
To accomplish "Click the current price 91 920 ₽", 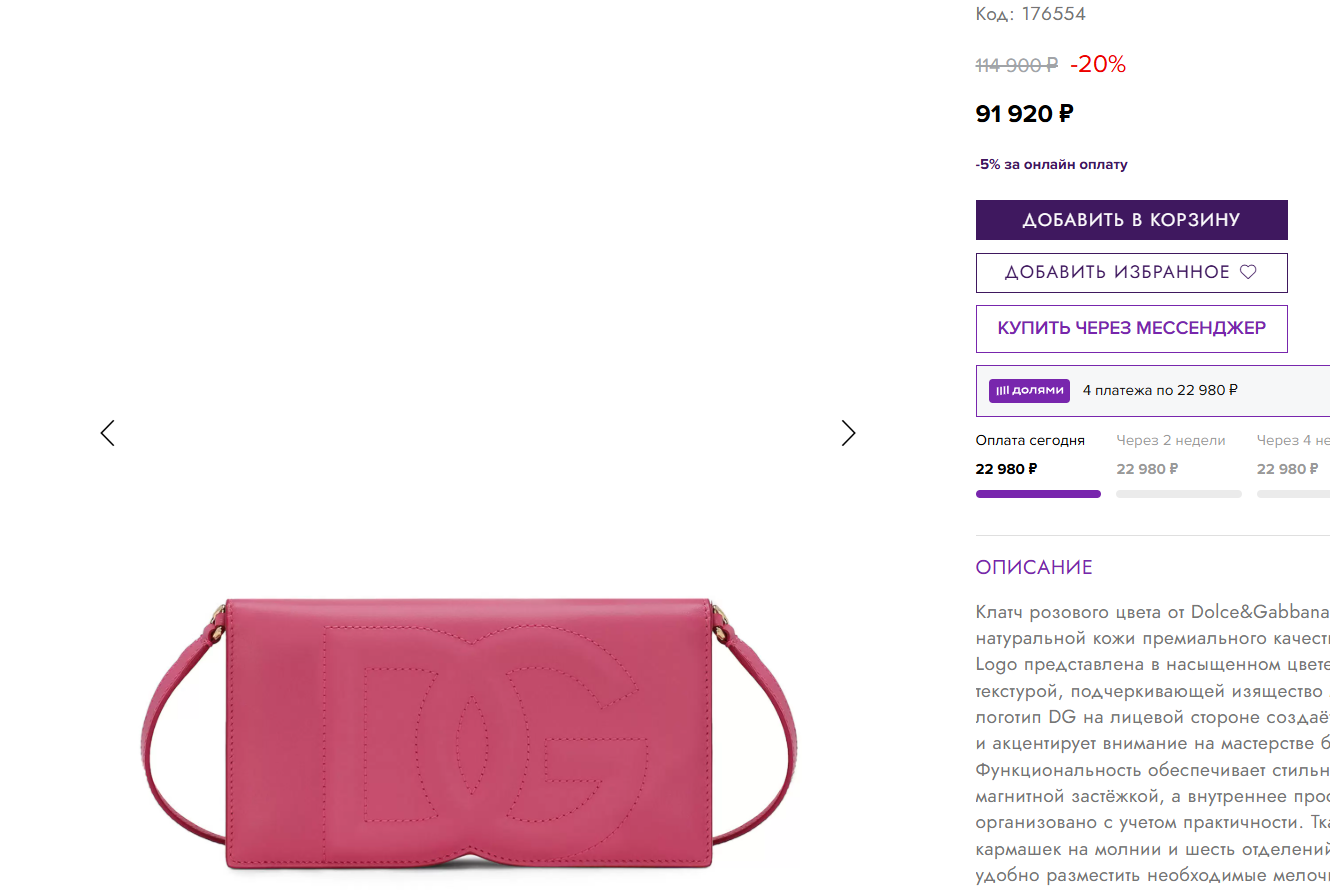I will coord(1024,114).
